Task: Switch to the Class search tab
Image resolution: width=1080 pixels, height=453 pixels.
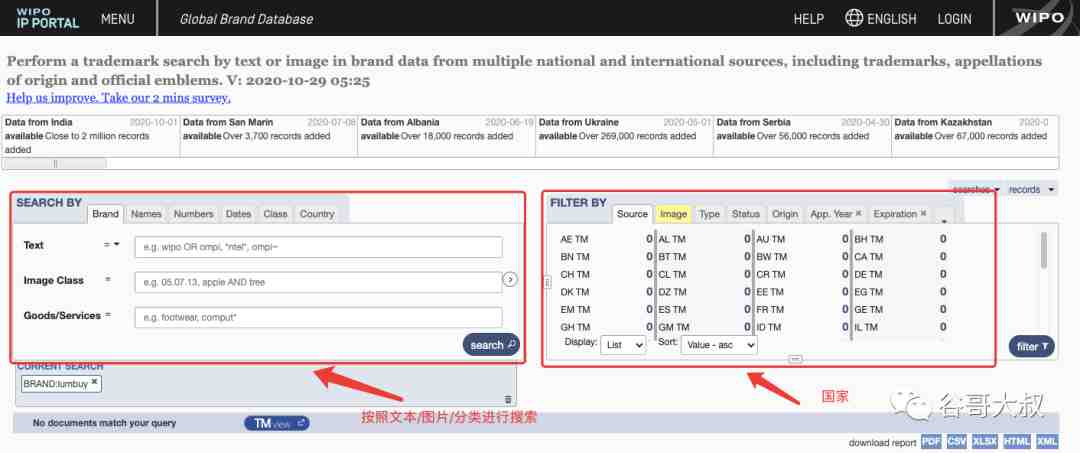Action: [275, 214]
